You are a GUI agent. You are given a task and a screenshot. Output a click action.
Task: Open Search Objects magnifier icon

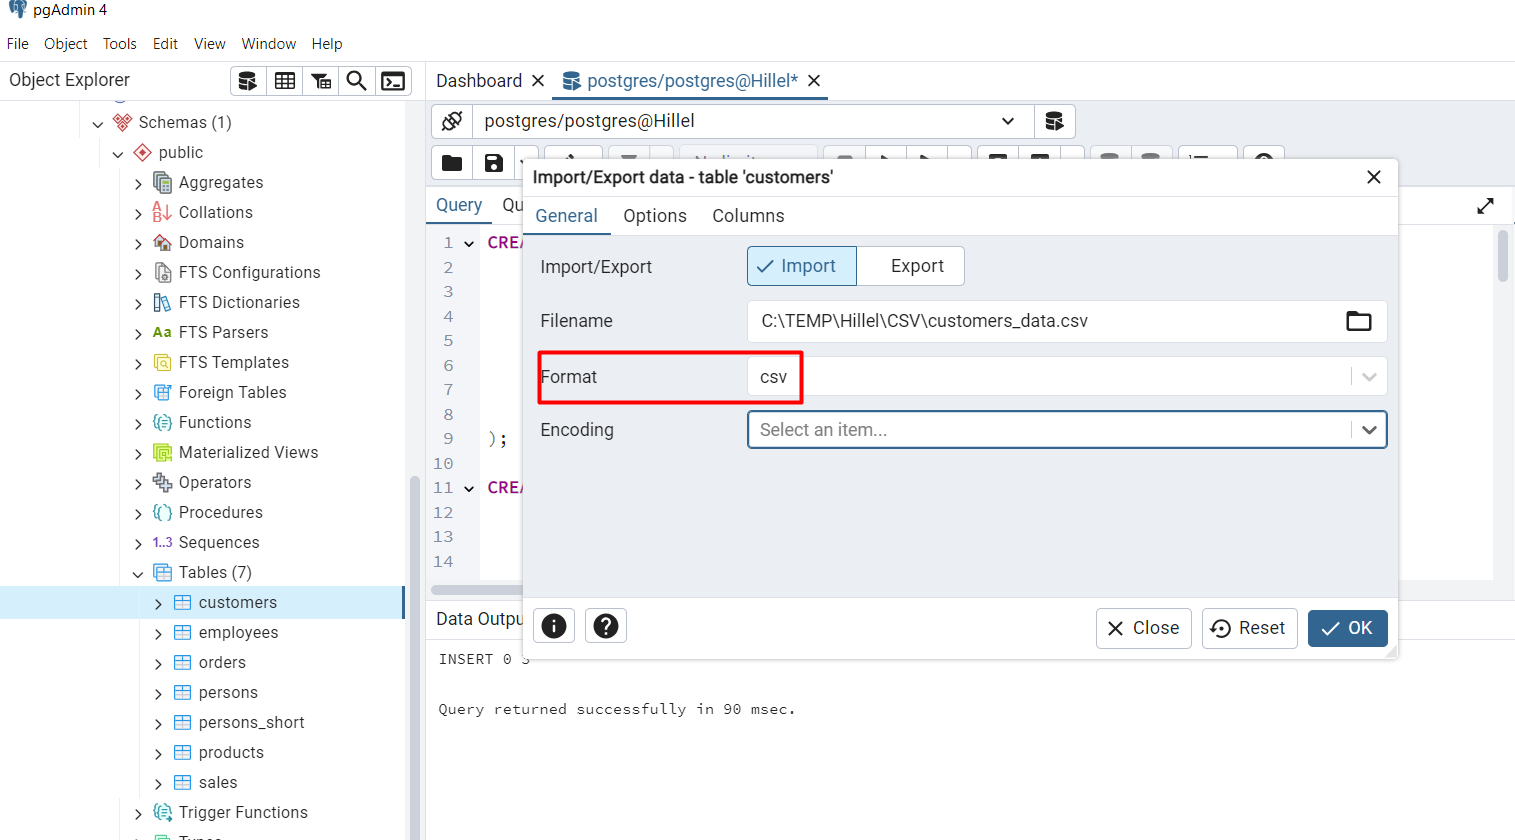356,81
